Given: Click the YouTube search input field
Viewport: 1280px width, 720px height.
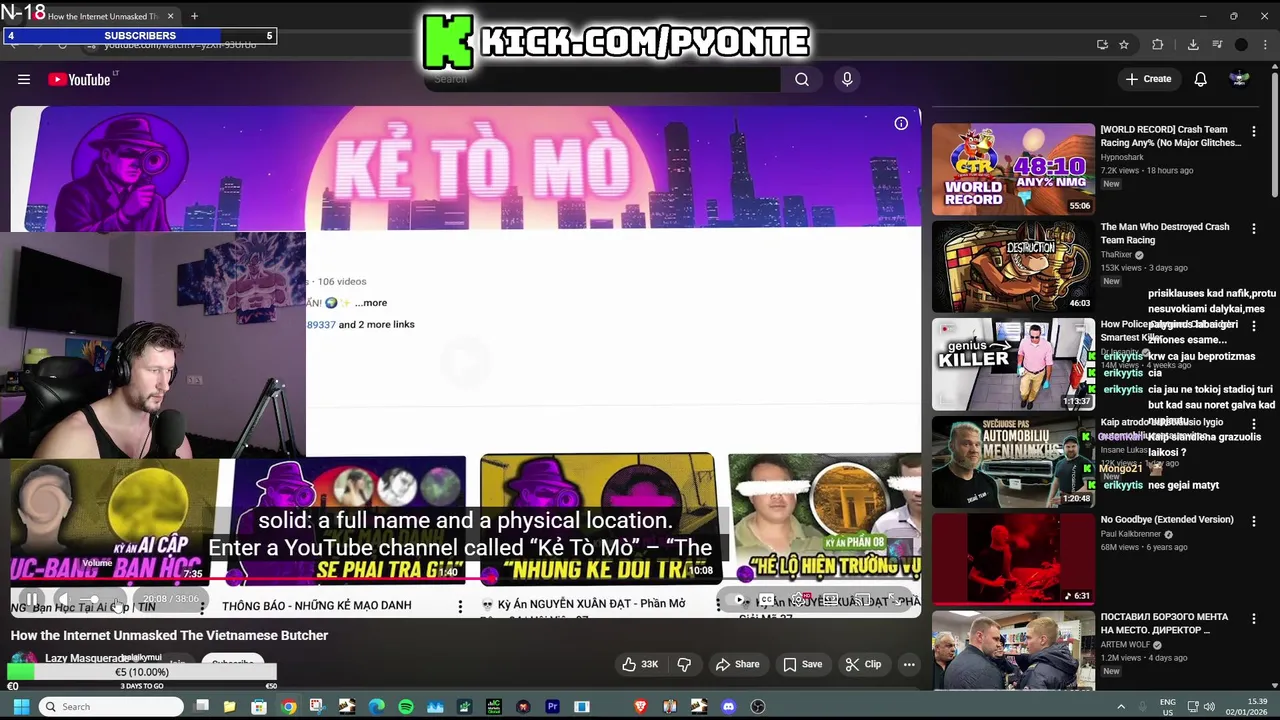Looking at the screenshot, I should coord(602,79).
